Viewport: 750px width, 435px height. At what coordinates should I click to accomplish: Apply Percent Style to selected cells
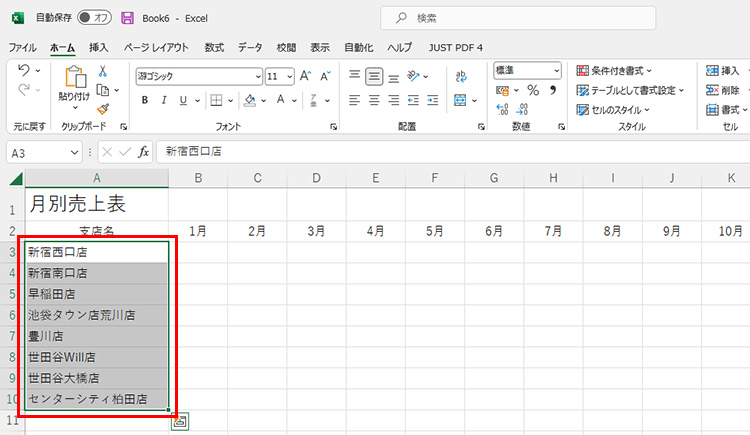pyautogui.click(x=533, y=90)
